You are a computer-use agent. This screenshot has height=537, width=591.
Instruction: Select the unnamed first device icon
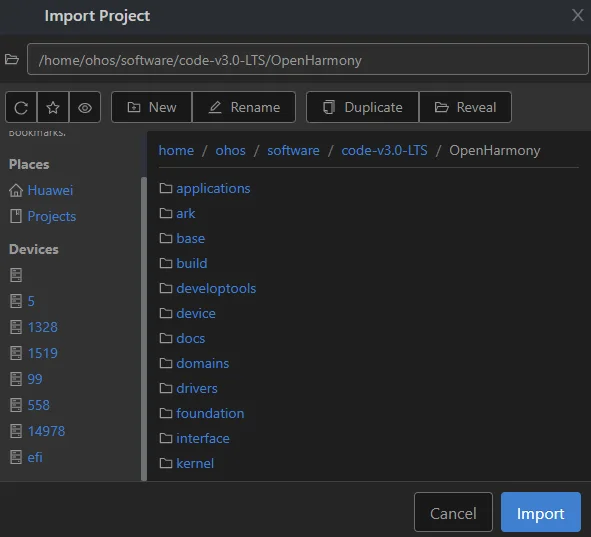16,275
